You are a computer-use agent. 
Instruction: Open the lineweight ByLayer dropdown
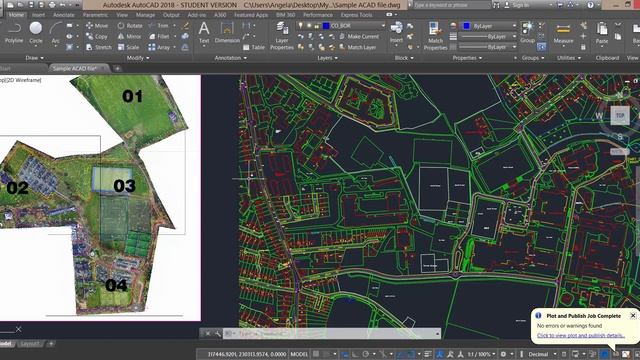[x=514, y=36]
